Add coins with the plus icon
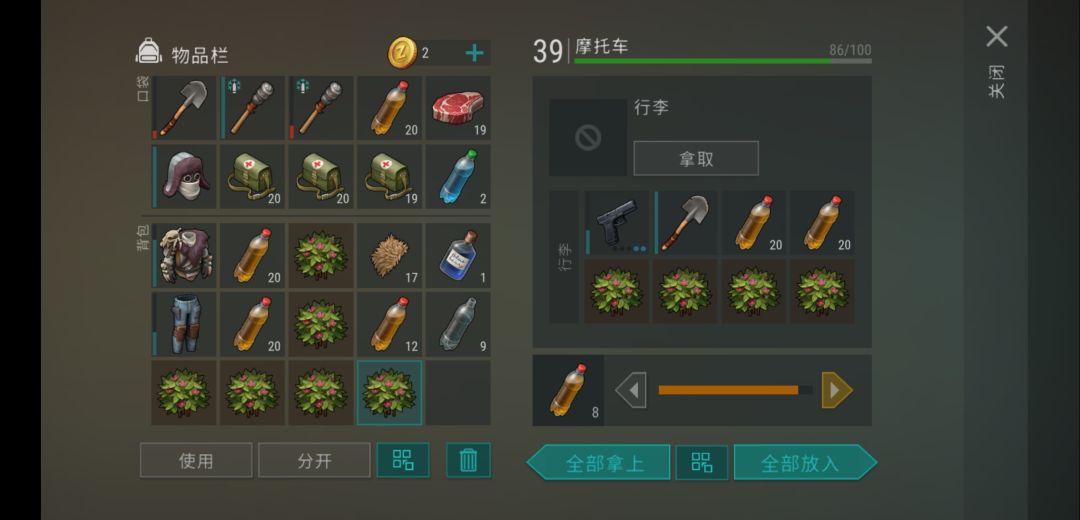Viewport: 1080px width, 520px height. (475, 53)
